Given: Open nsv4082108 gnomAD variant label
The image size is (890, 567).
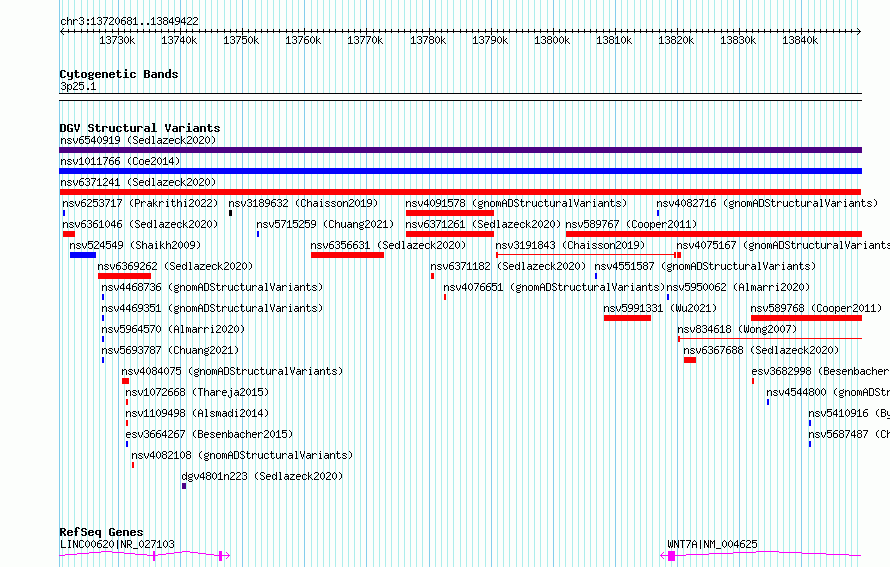Looking at the screenshot, I should tap(242, 455).
